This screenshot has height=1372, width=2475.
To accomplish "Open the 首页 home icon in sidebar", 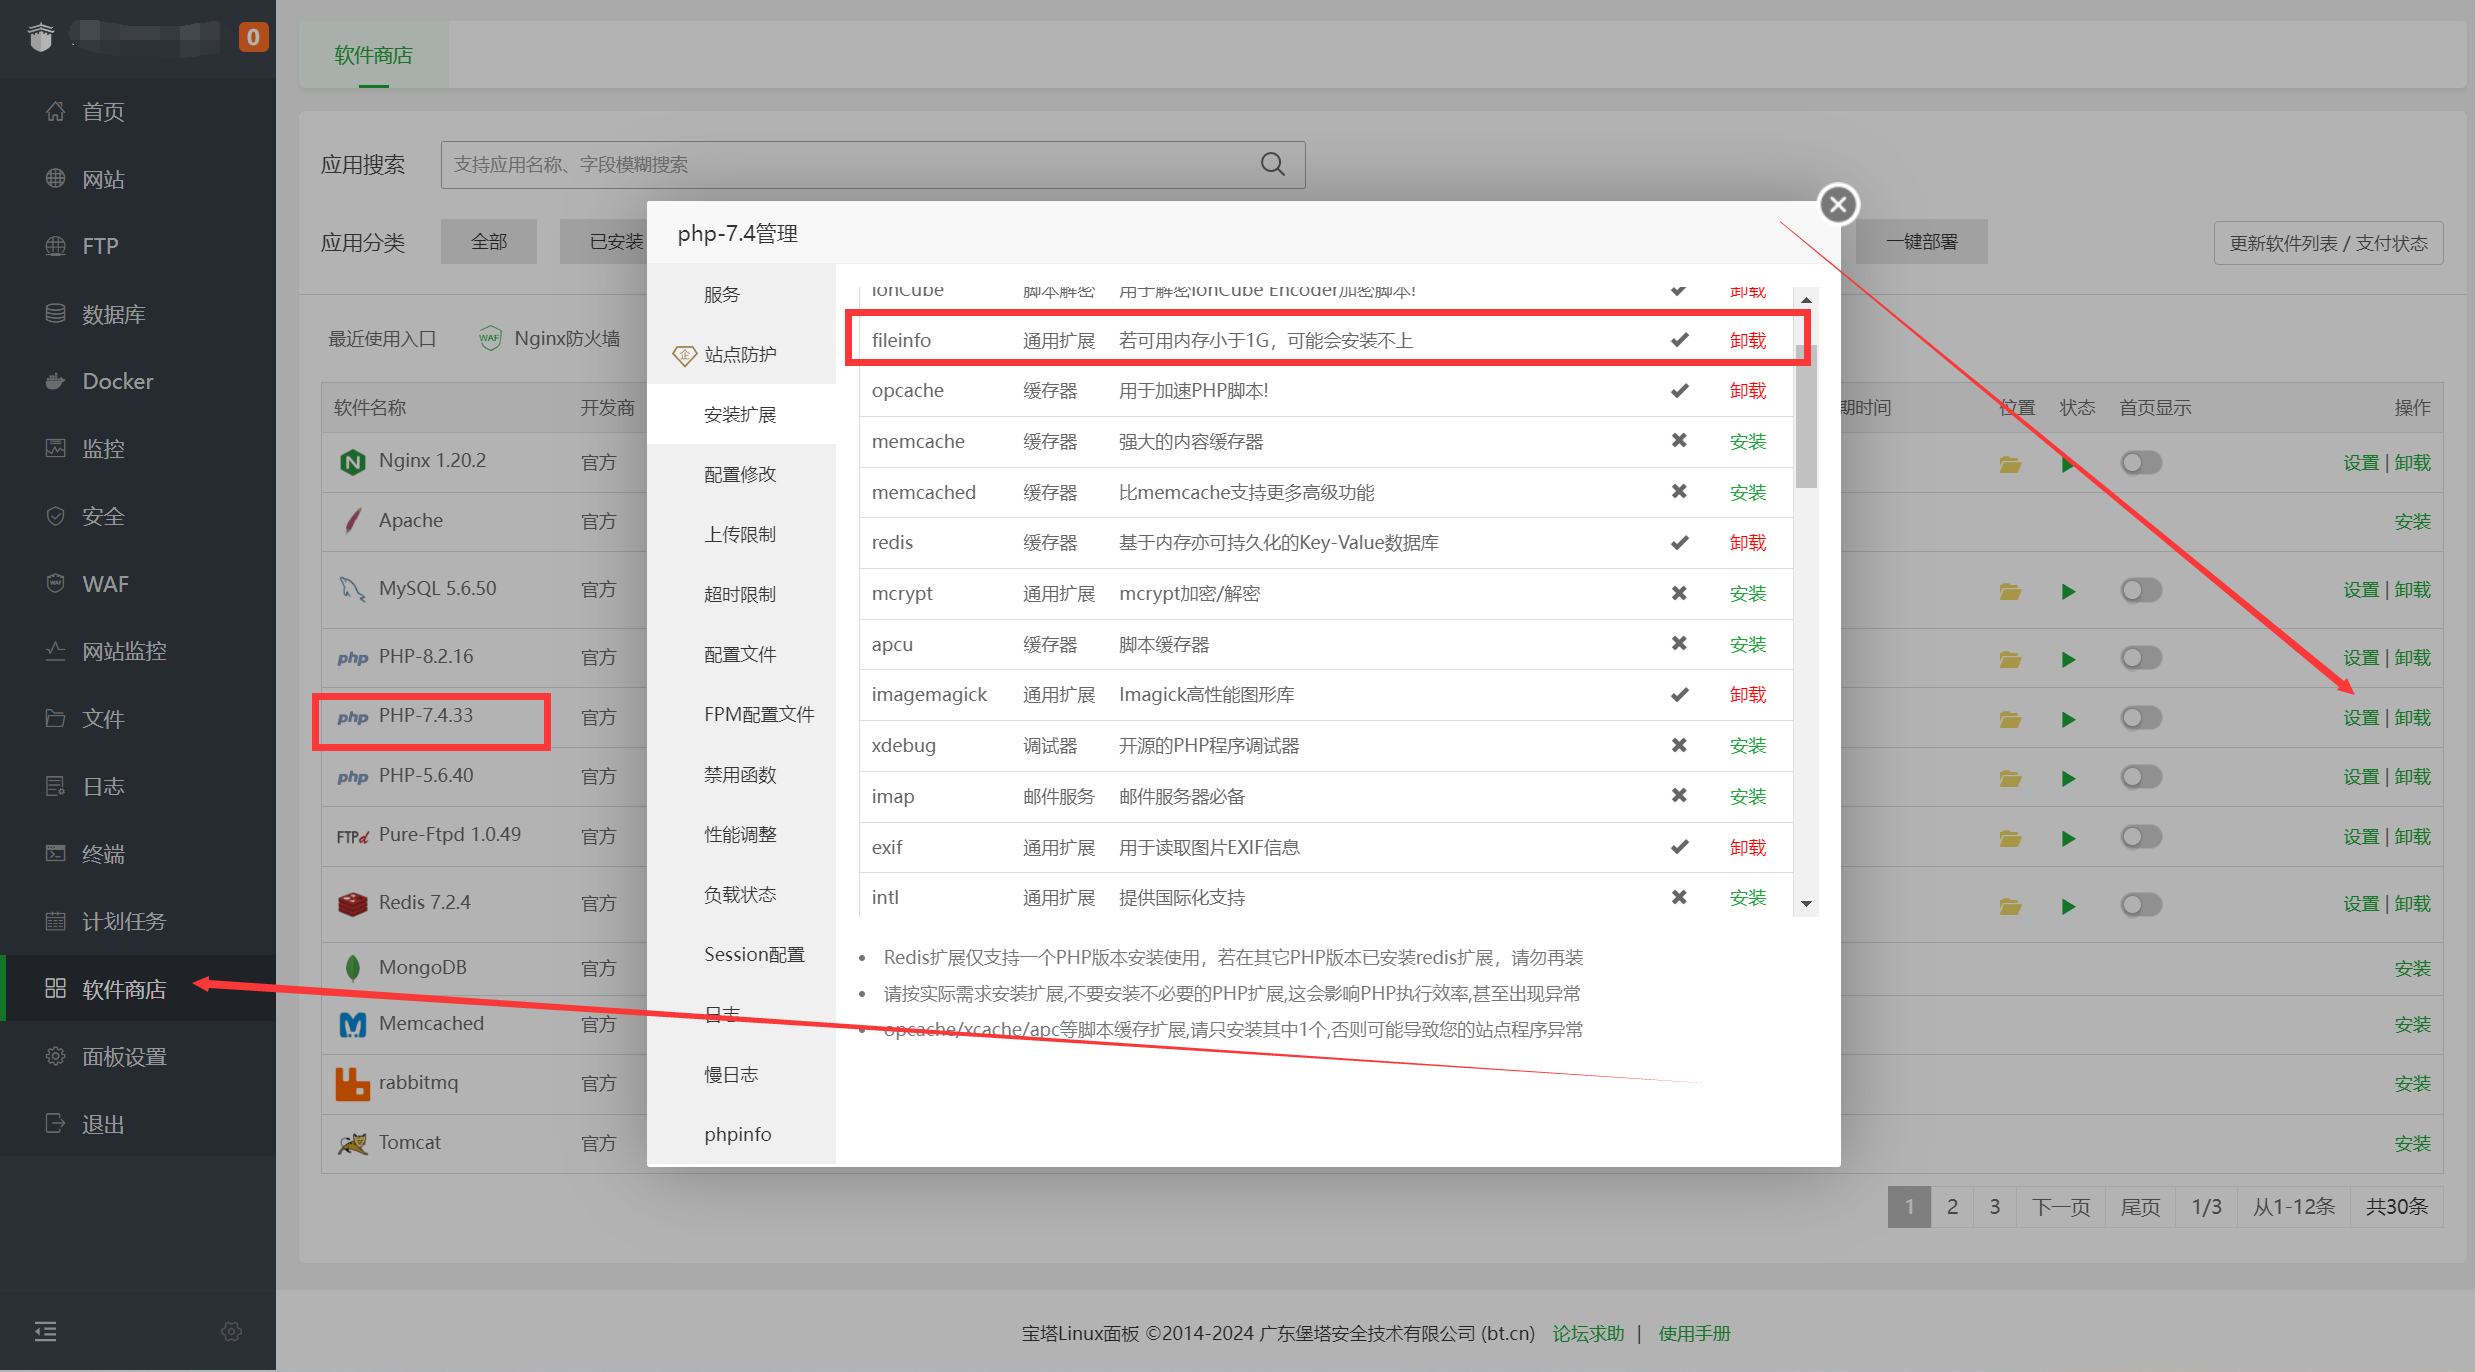I will coord(56,111).
